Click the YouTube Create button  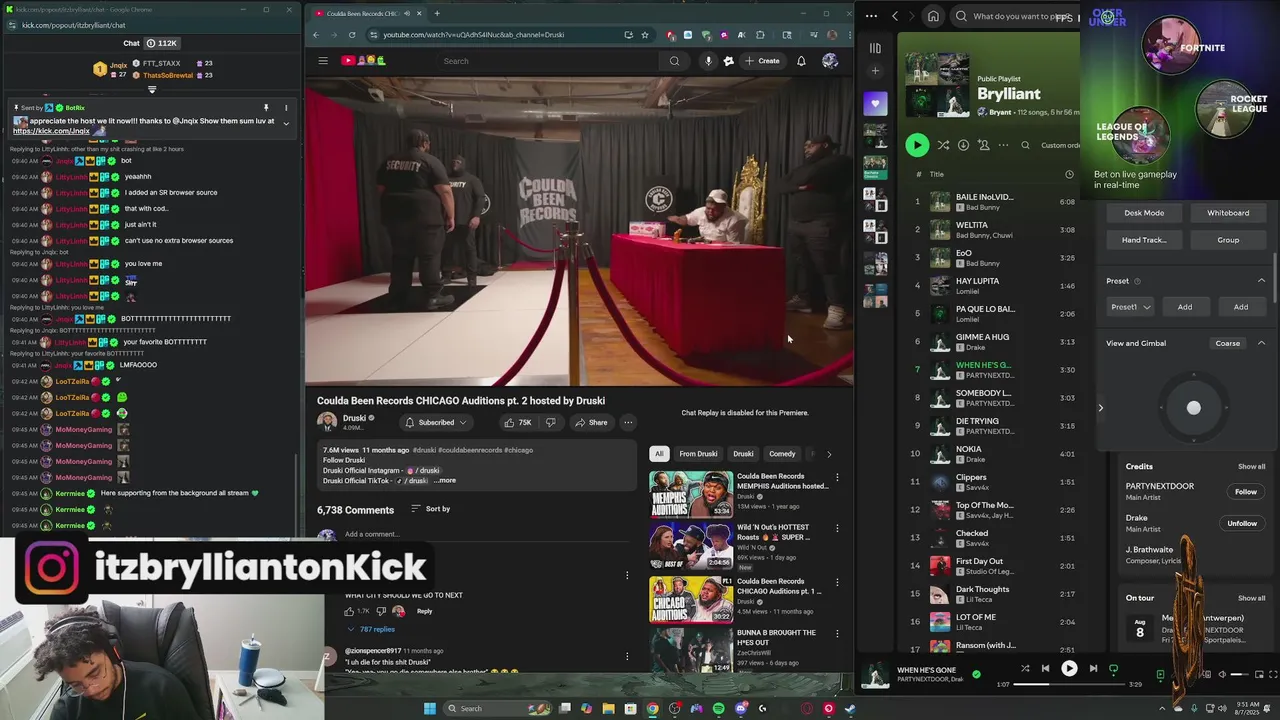point(762,61)
